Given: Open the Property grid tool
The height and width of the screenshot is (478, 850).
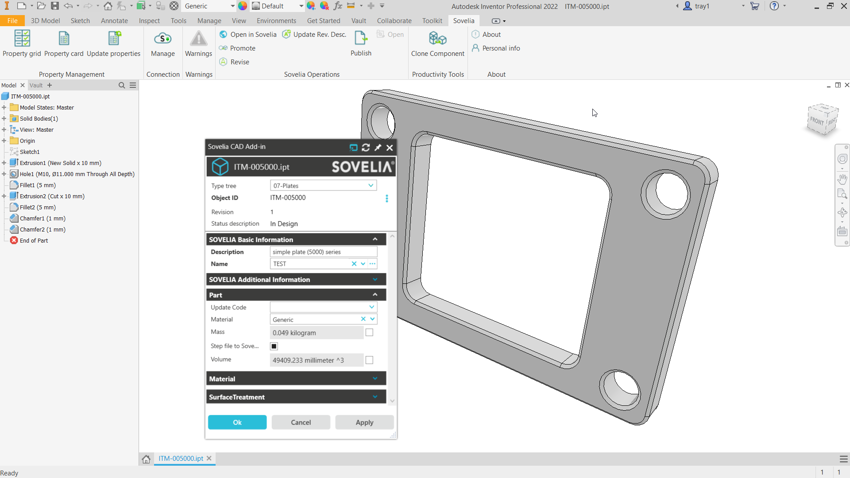Looking at the screenshot, I should [x=22, y=43].
